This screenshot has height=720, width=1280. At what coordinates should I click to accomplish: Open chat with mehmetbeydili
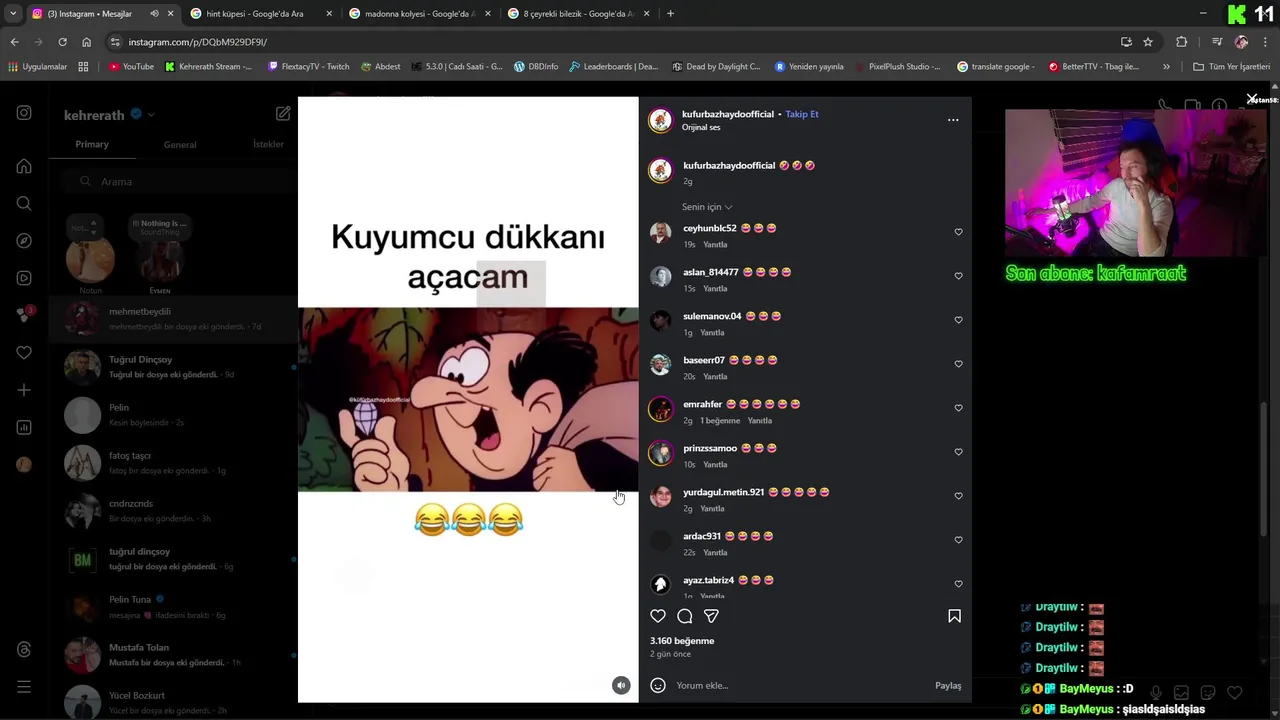pos(174,318)
